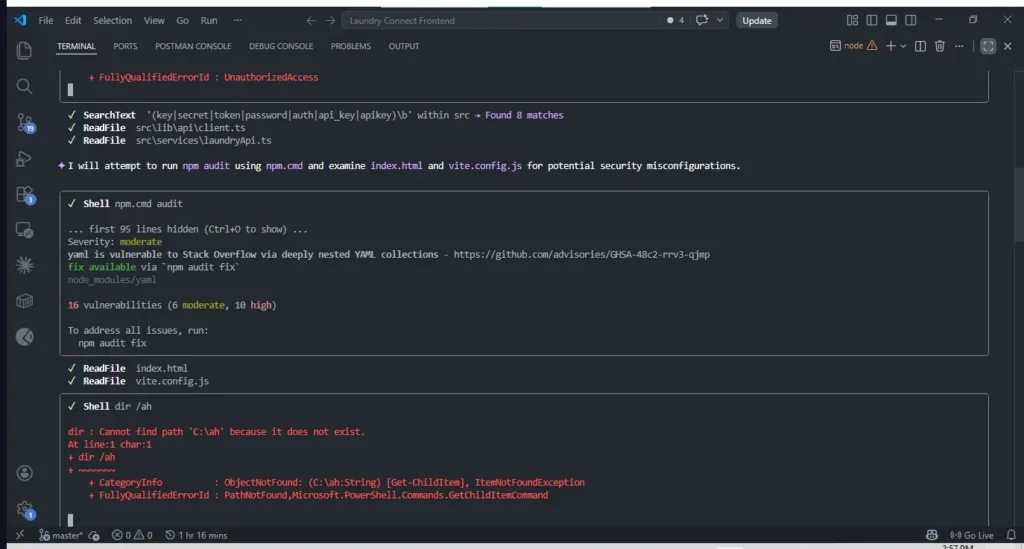The image size is (1024, 549).
Task: Open the File menu
Action: (46, 20)
